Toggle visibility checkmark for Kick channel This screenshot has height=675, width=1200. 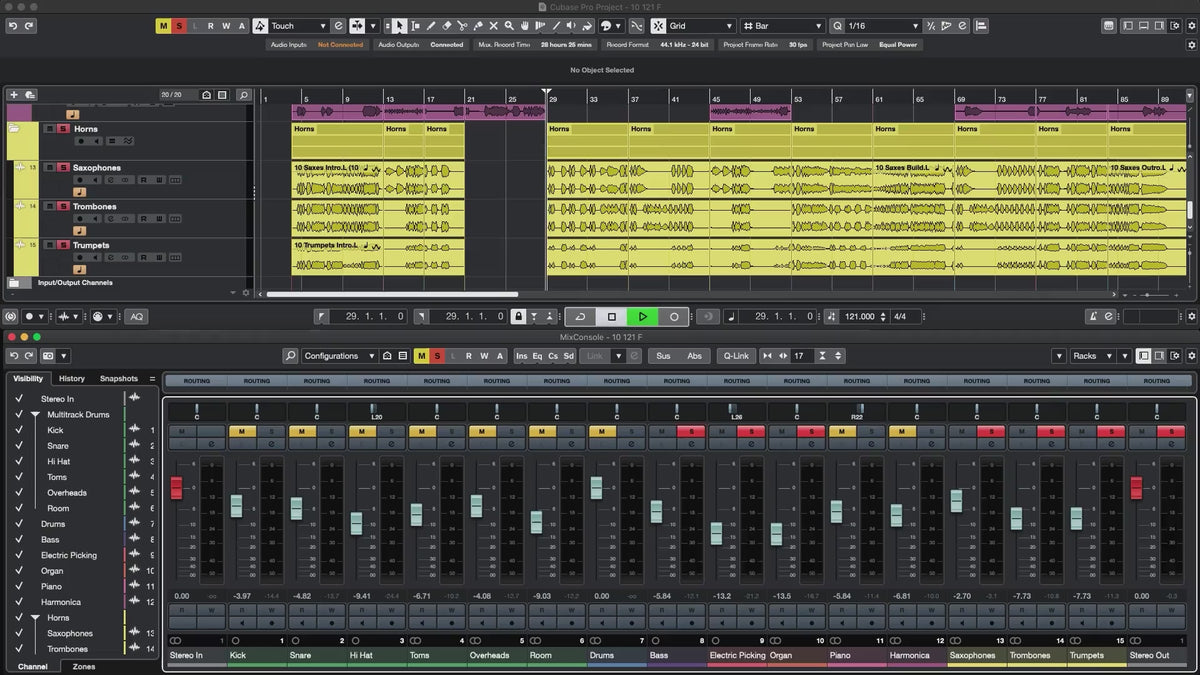18,430
